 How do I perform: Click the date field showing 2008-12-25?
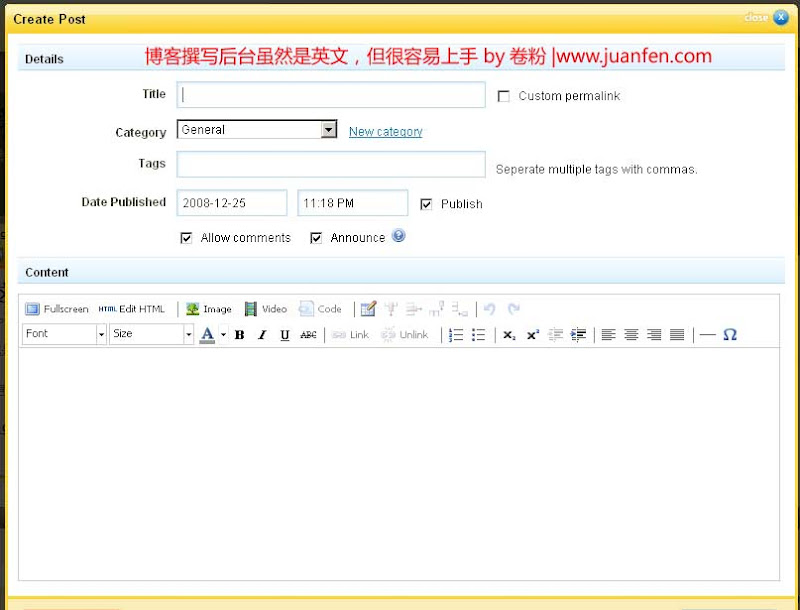(232, 203)
